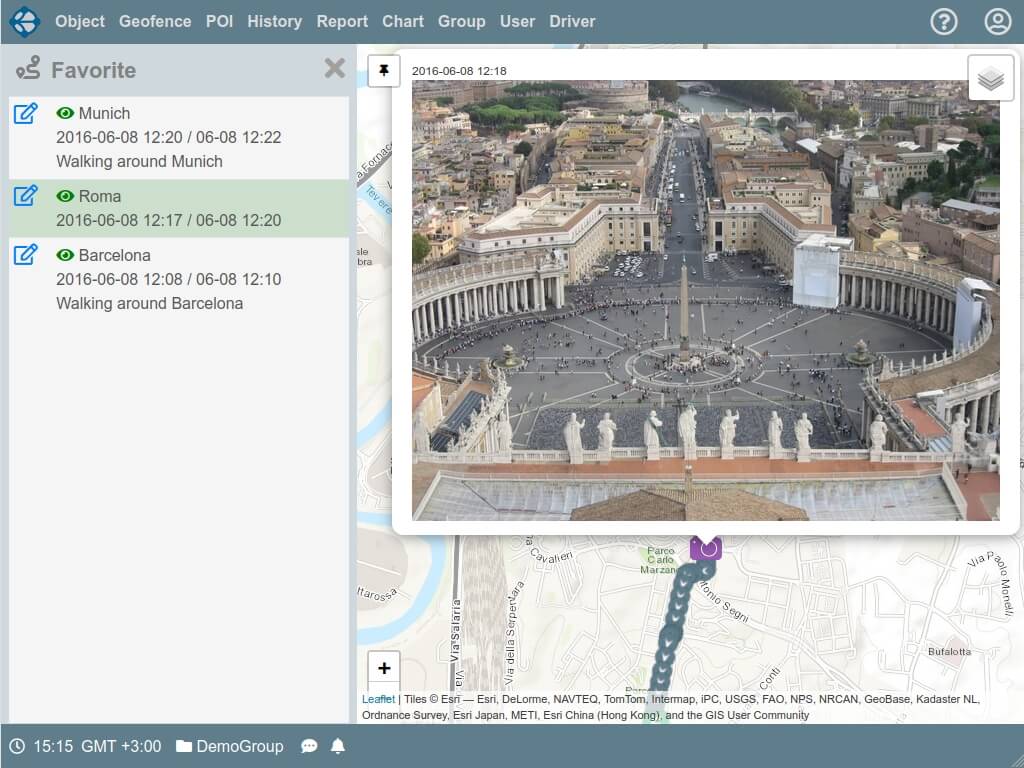The image size is (1024, 768).
Task: Open the map layers selector
Action: [x=990, y=78]
